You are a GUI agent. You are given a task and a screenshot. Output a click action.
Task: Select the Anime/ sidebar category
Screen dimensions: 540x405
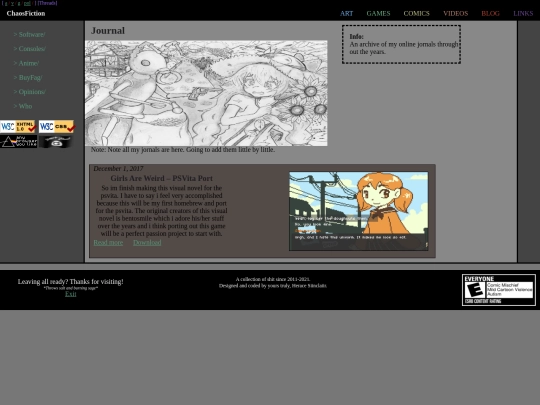[26, 63]
